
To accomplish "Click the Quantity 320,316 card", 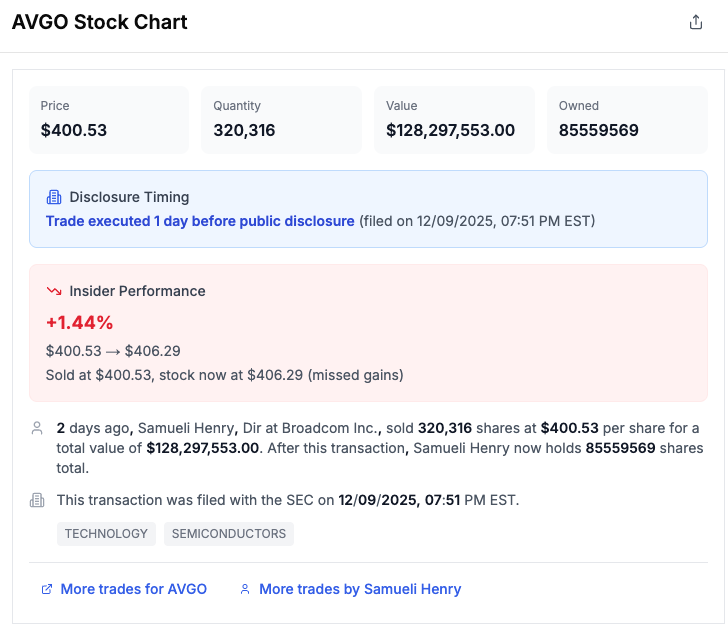I will click(x=281, y=120).
